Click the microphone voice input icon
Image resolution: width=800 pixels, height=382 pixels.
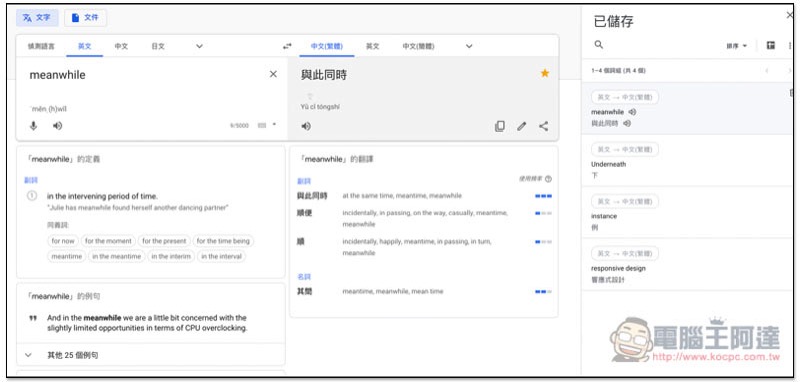coord(34,125)
